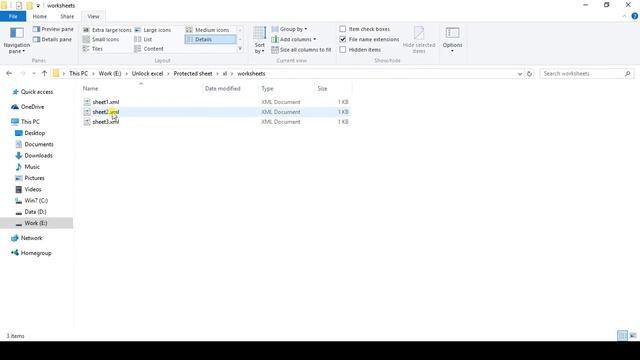Open Music in navigation pane
The image size is (640, 360).
pyautogui.click(x=27, y=167)
